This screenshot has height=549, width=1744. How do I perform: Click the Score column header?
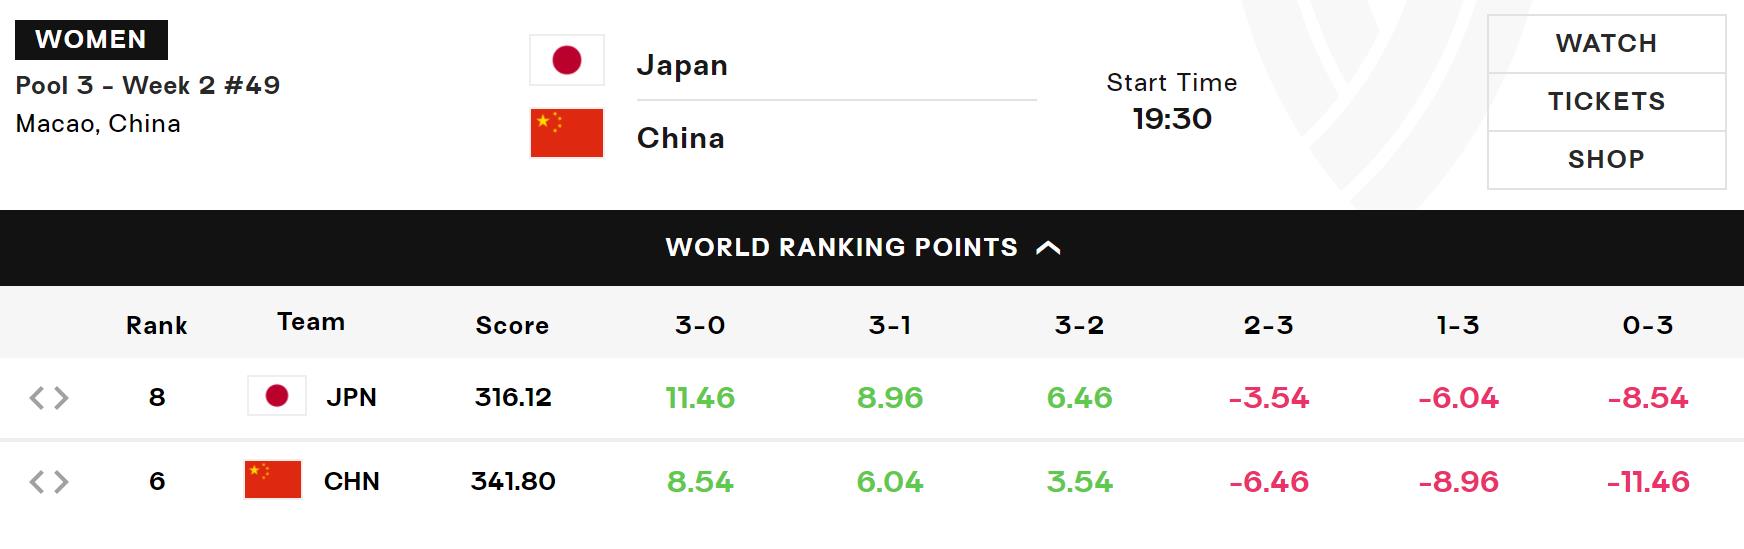coord(512,325)
